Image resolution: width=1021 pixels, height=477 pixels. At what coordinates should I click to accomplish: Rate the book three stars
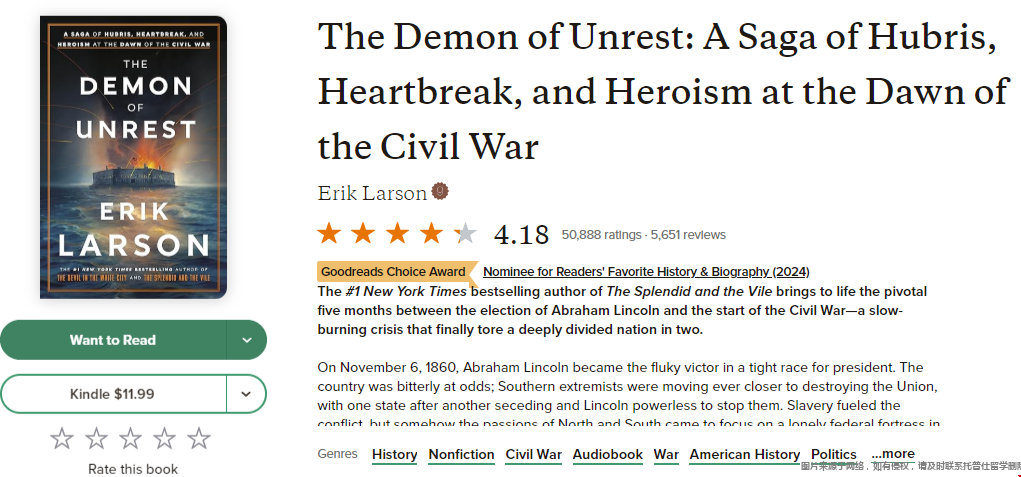(131, 438)
